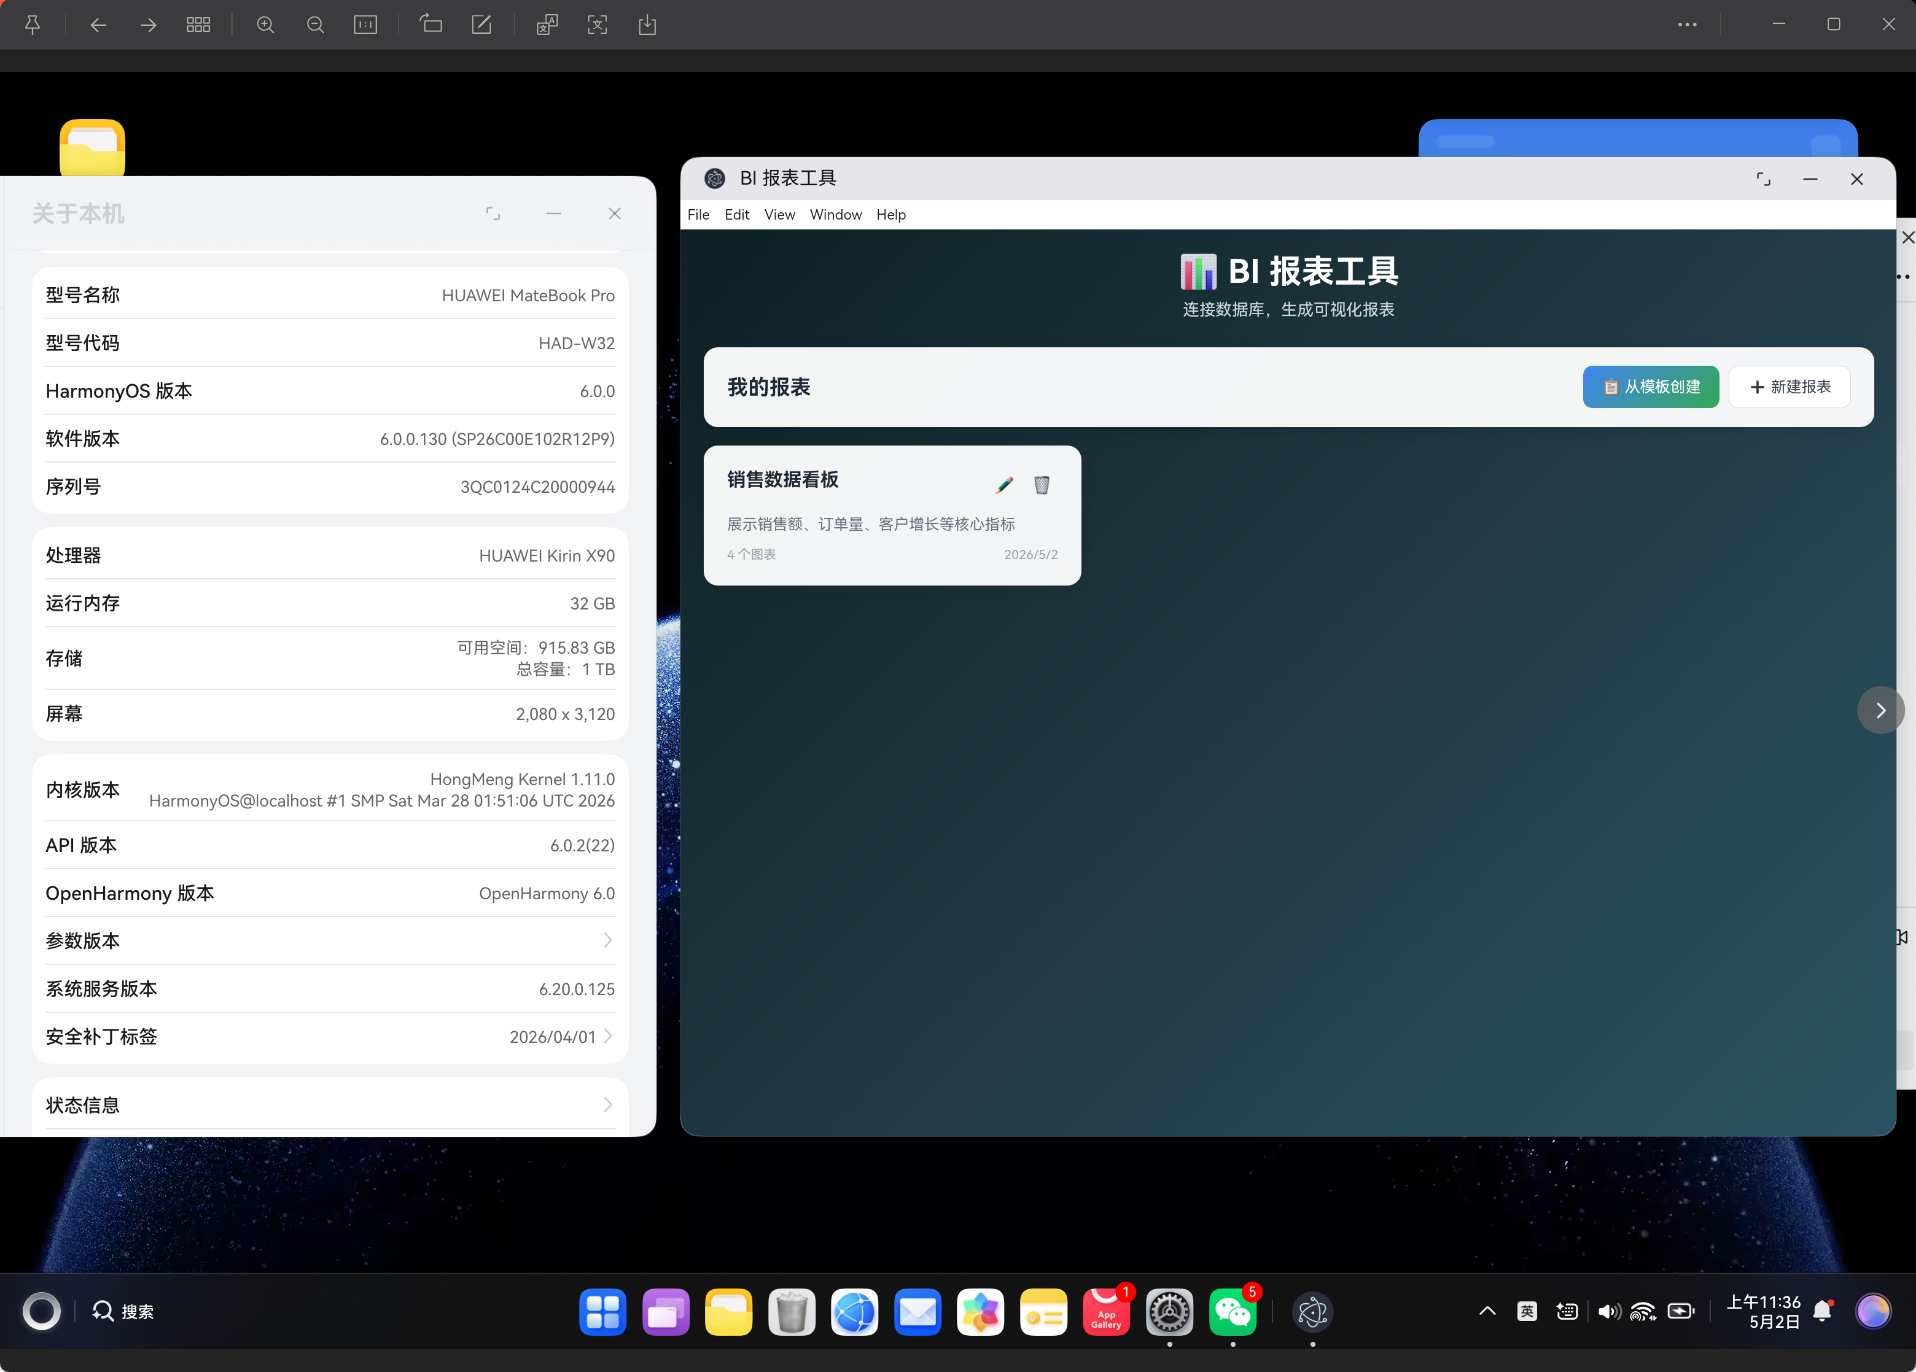
Task: Click the 新建报表 button
Action: [x=1790, y=387]
